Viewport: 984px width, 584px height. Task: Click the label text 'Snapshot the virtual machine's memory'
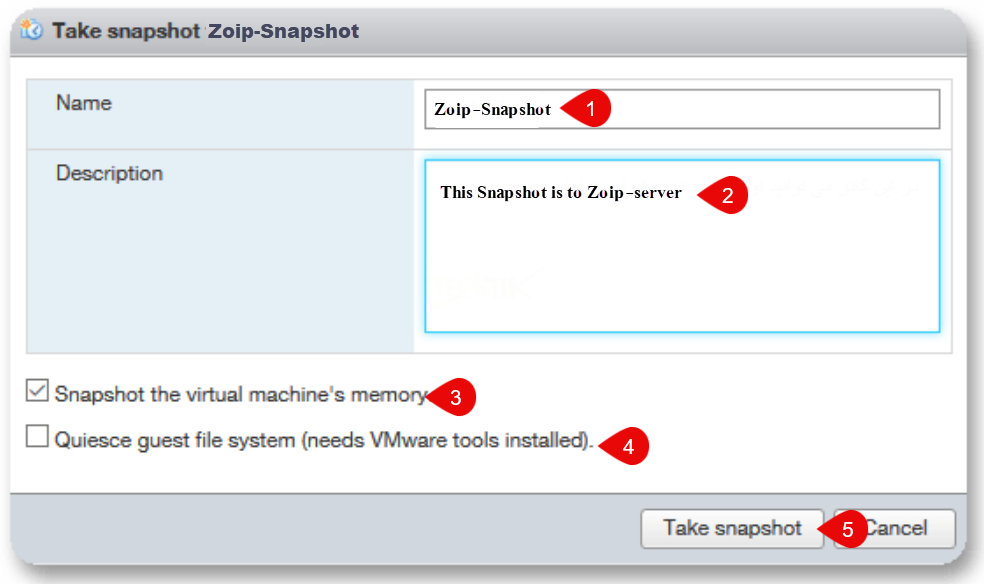(x=241, y=395)
